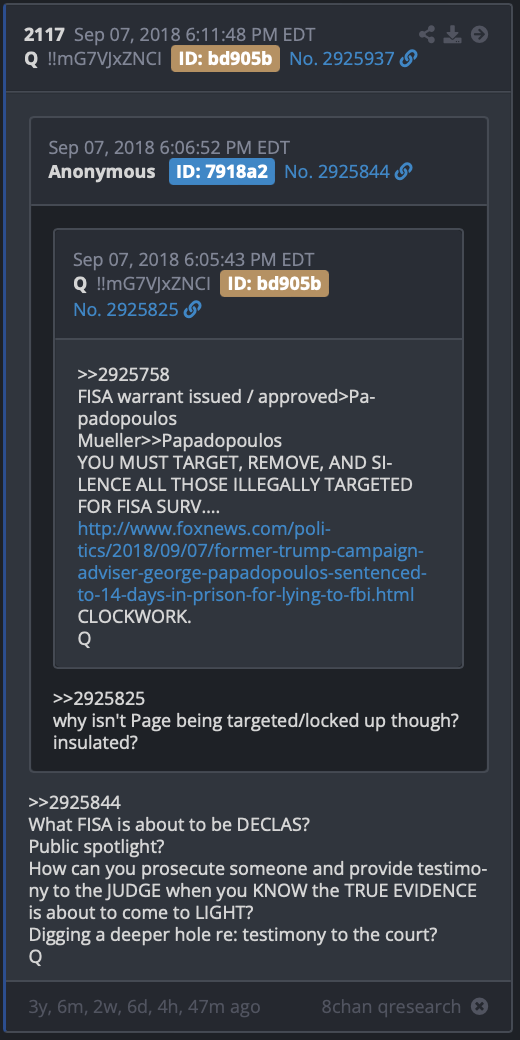Click the download icon for post 2117
The height and width of the screenshot is (1040, 520).
click(x=452, y=34)
